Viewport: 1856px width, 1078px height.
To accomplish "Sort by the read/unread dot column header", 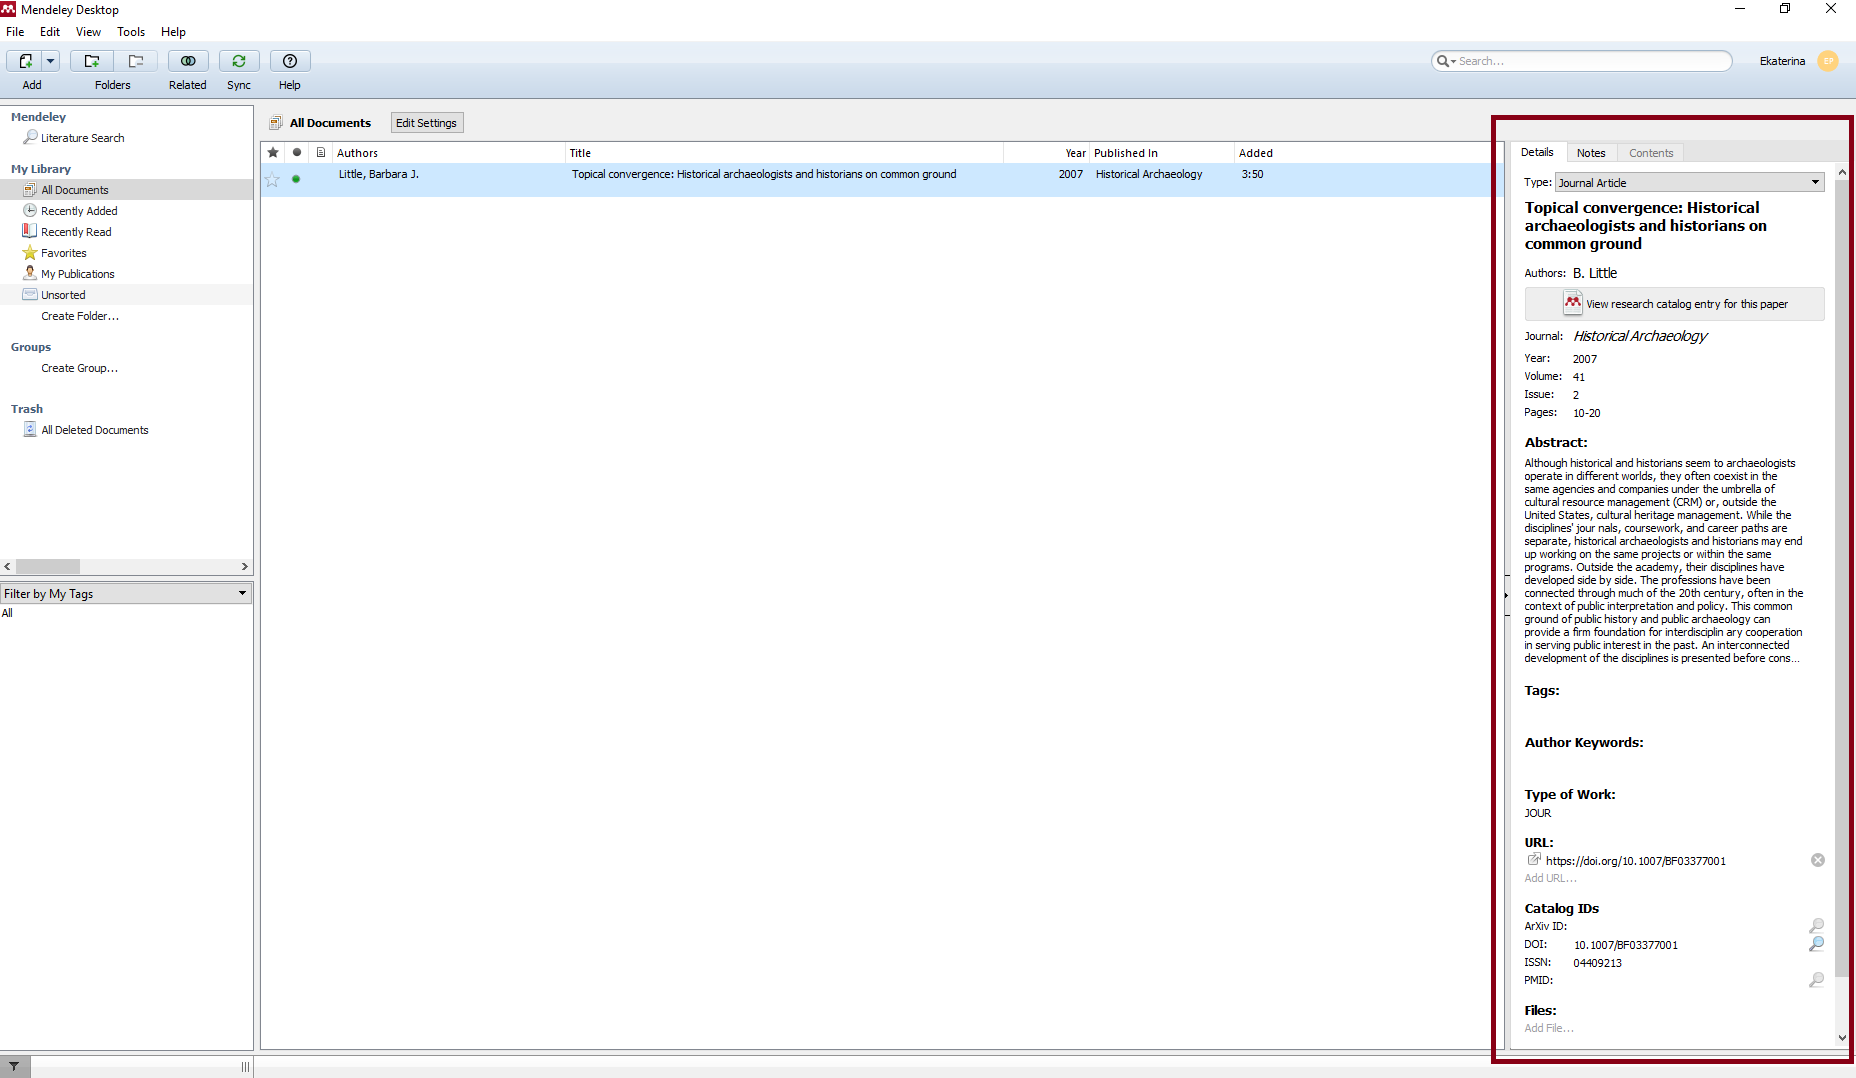I will point(297,153).
